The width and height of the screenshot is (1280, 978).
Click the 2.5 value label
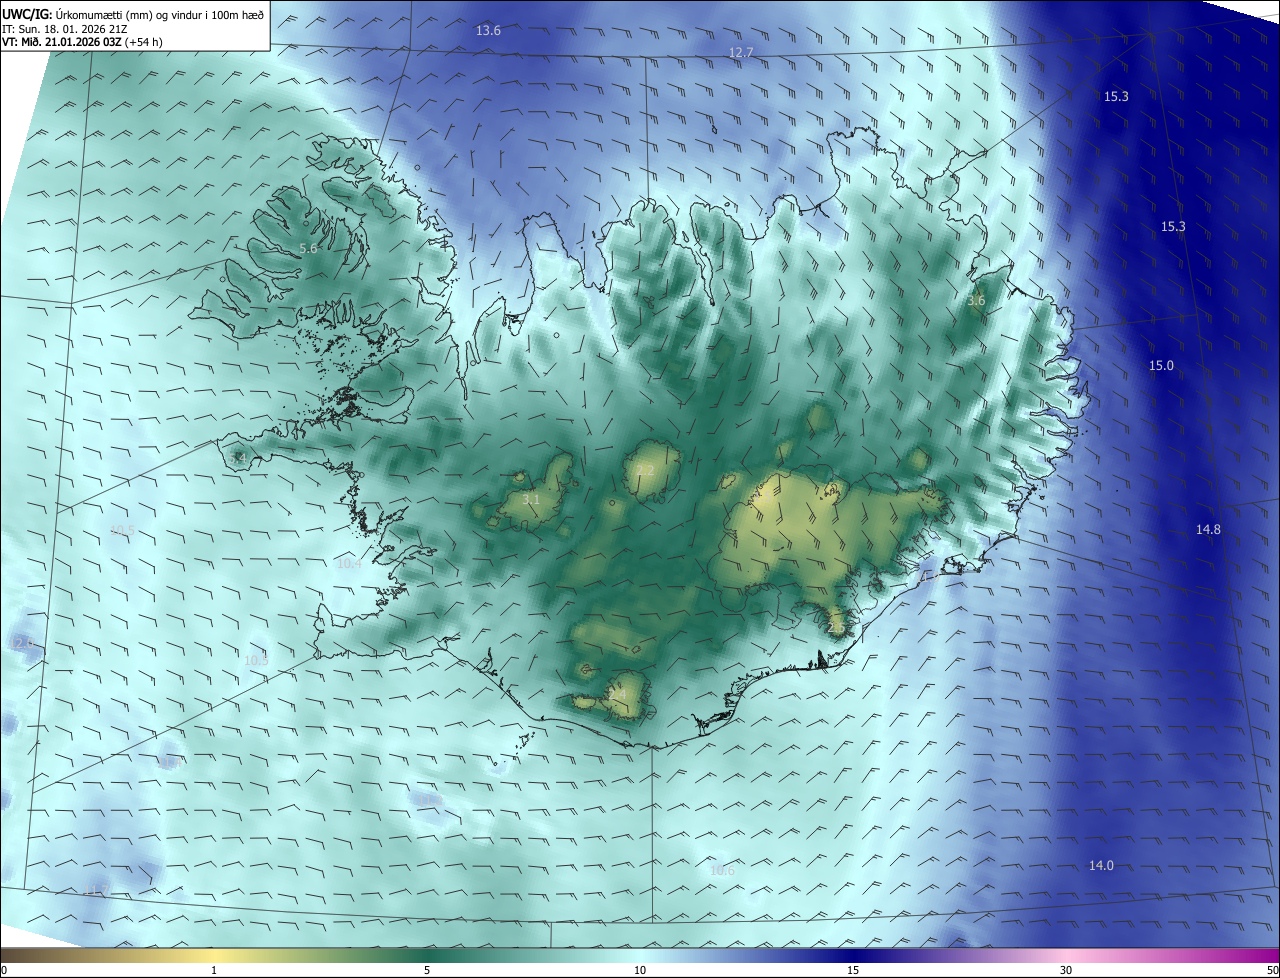click(837, 627)
